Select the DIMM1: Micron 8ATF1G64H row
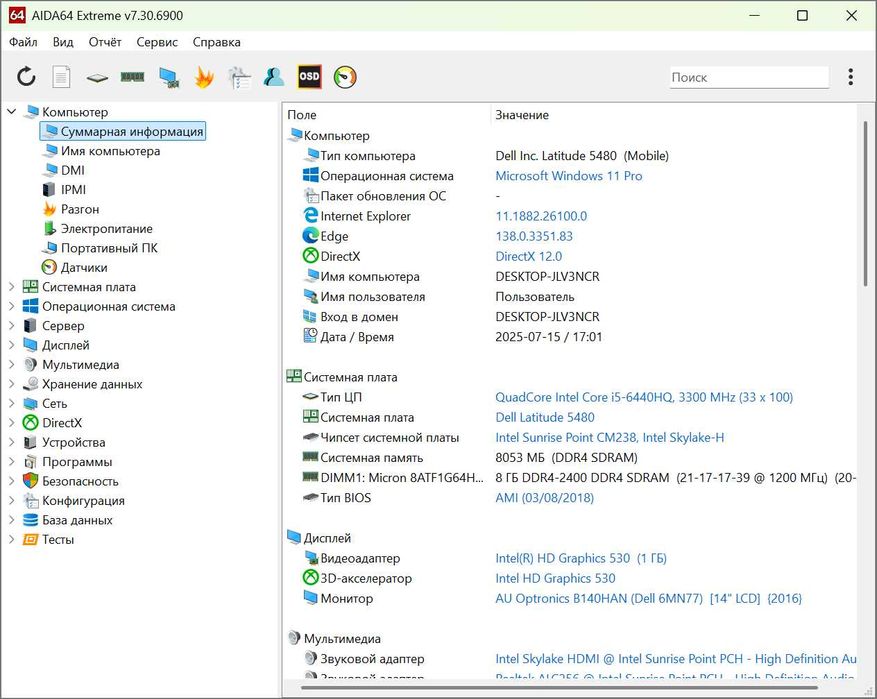Screen dimensions: 877x699 point(570,478)
